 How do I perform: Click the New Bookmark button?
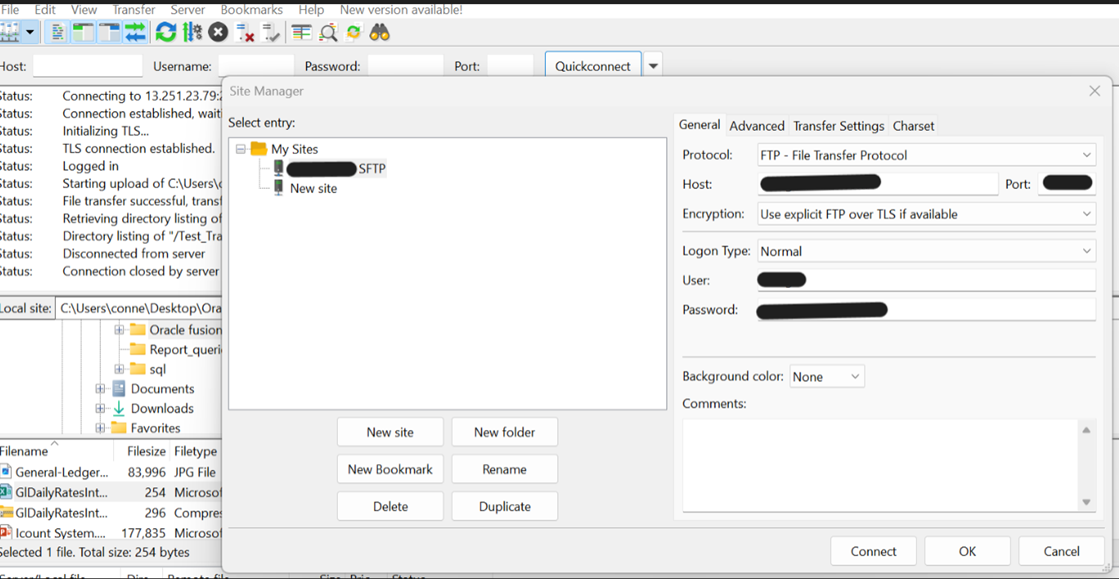pyautogui.click(x=390, y=469)
